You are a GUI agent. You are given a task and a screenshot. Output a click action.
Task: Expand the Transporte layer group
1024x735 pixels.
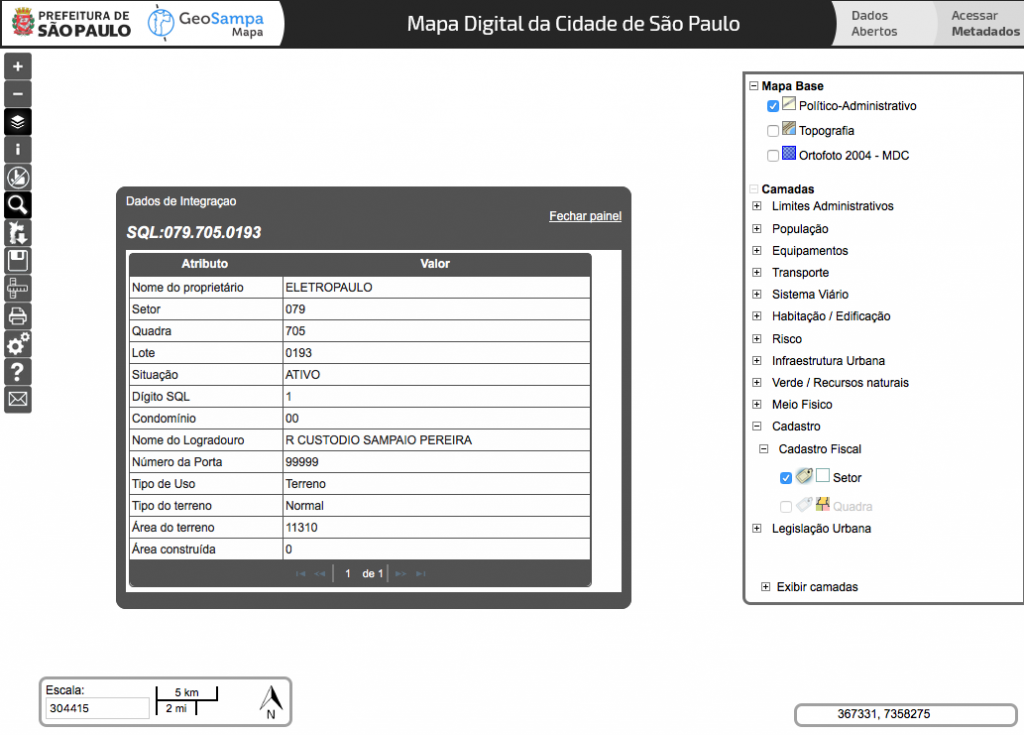click(755, 272)
